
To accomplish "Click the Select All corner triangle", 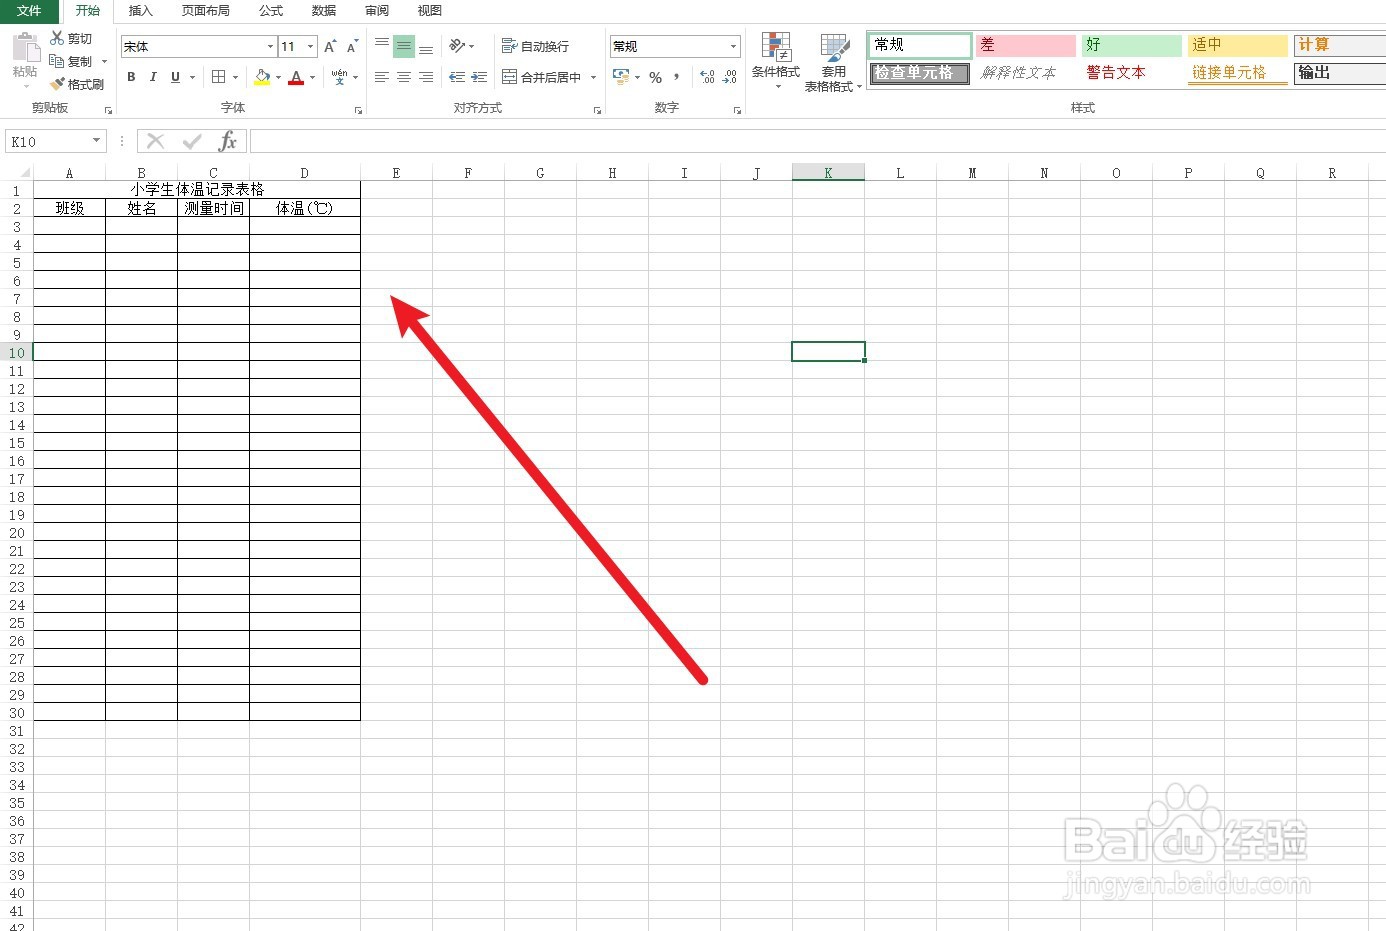I will [x=23, y=173].
